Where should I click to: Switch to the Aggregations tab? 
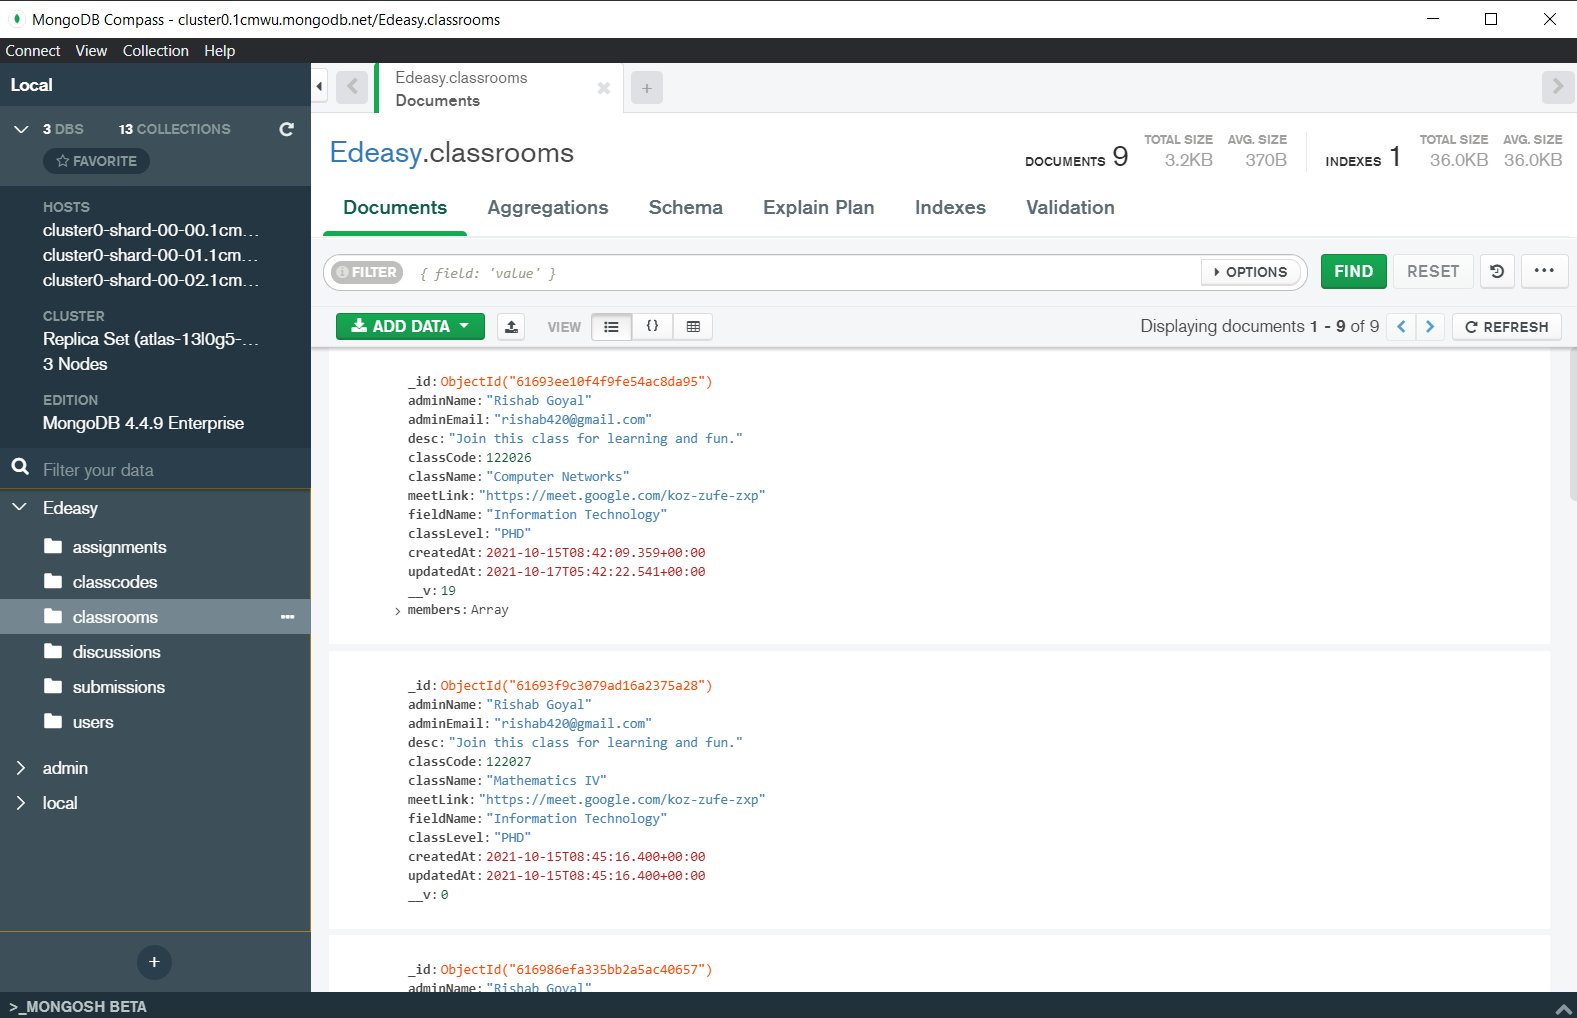pyautogui.click(x=548, y=207)
